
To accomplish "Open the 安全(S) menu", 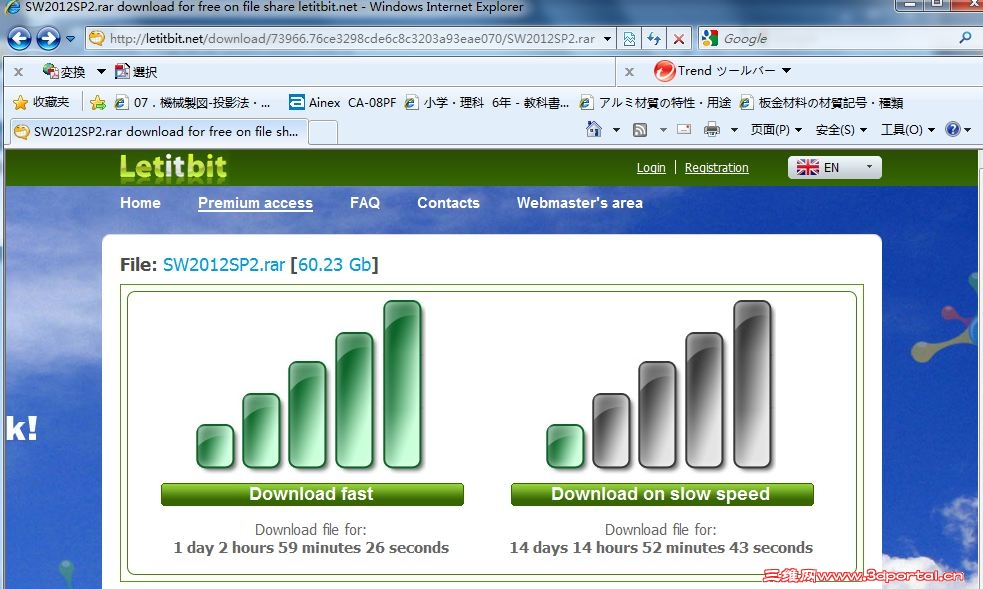I will point(841,130).
